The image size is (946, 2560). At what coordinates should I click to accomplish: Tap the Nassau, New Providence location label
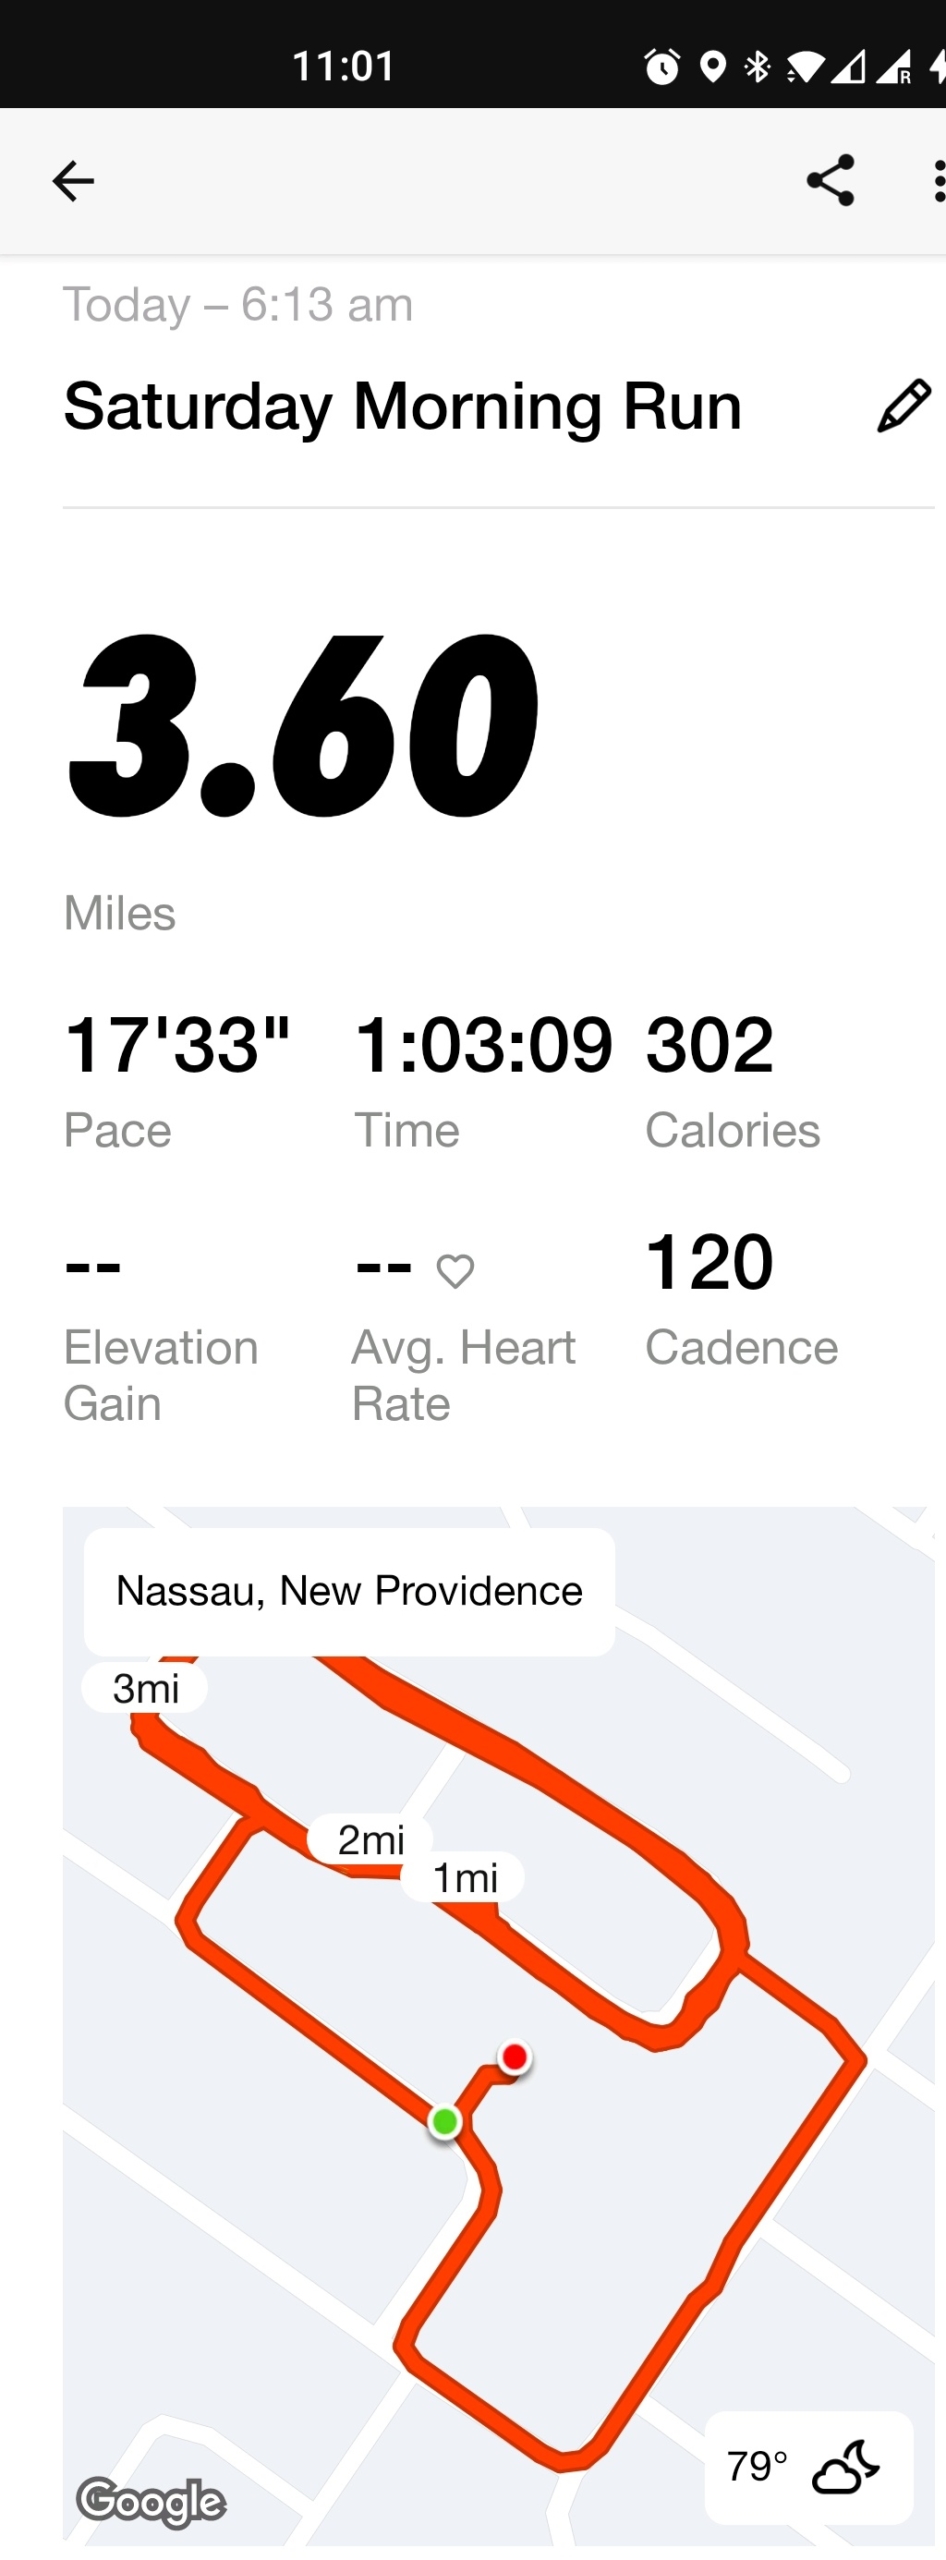tap(349, 1591)
